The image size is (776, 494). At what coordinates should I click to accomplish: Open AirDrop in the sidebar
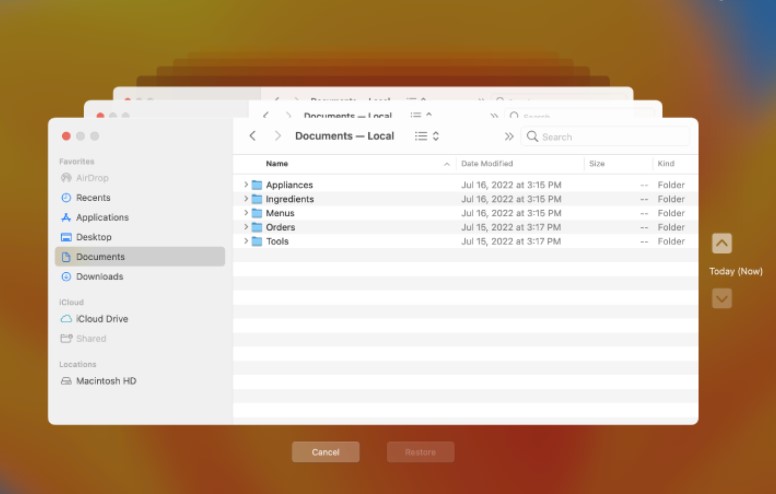pyautogui.click(x=92, y=178)
